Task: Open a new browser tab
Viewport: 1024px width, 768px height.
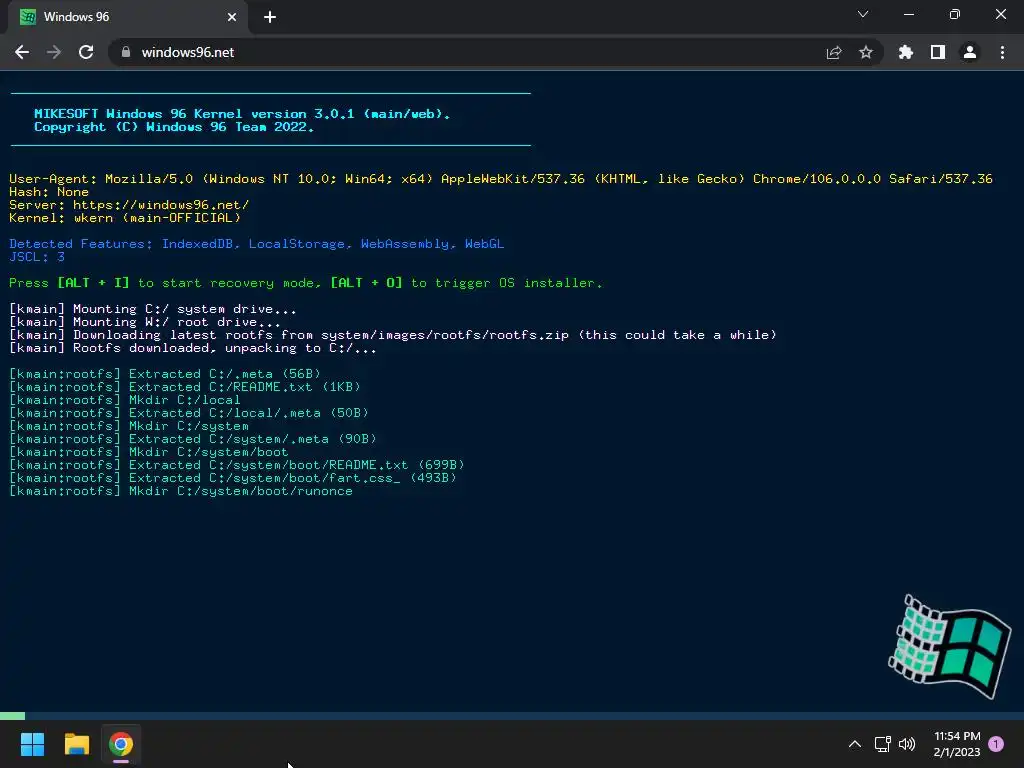Action: point(270,17)
